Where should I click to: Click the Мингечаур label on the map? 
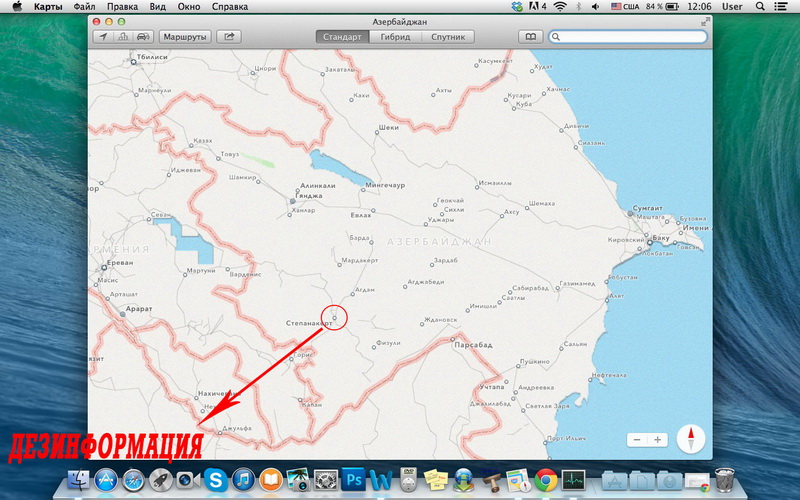[385, 185]
